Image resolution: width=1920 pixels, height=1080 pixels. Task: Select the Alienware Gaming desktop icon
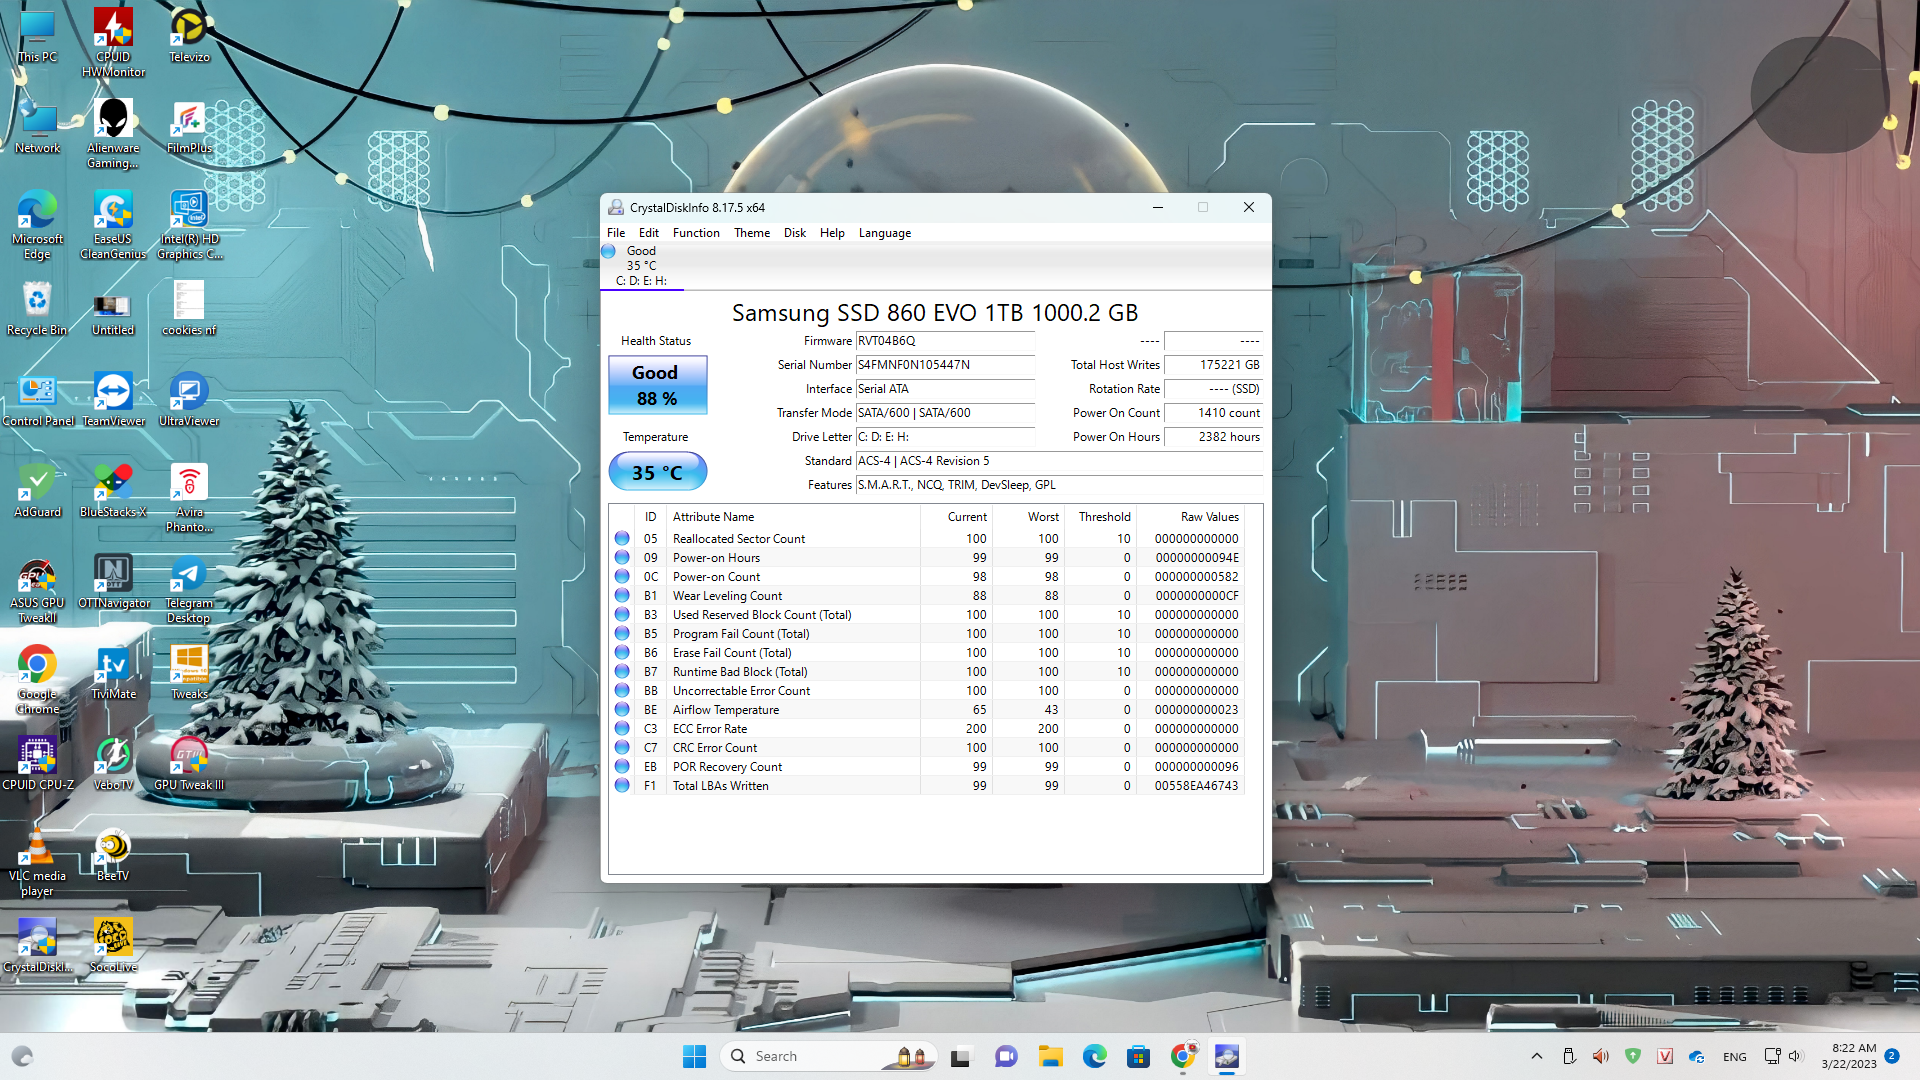click(x=113, y=133)
